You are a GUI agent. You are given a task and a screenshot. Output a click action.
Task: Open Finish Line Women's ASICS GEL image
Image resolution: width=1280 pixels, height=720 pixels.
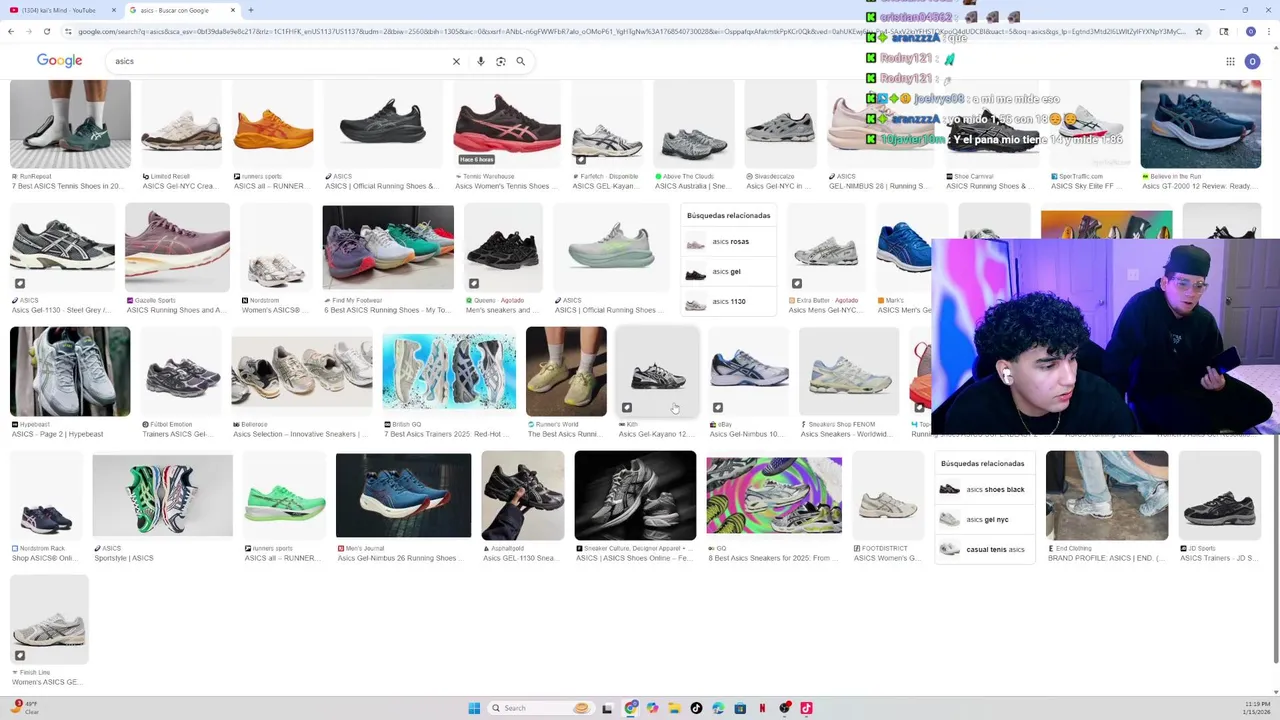pyautogui.click(x=49, y=620)
